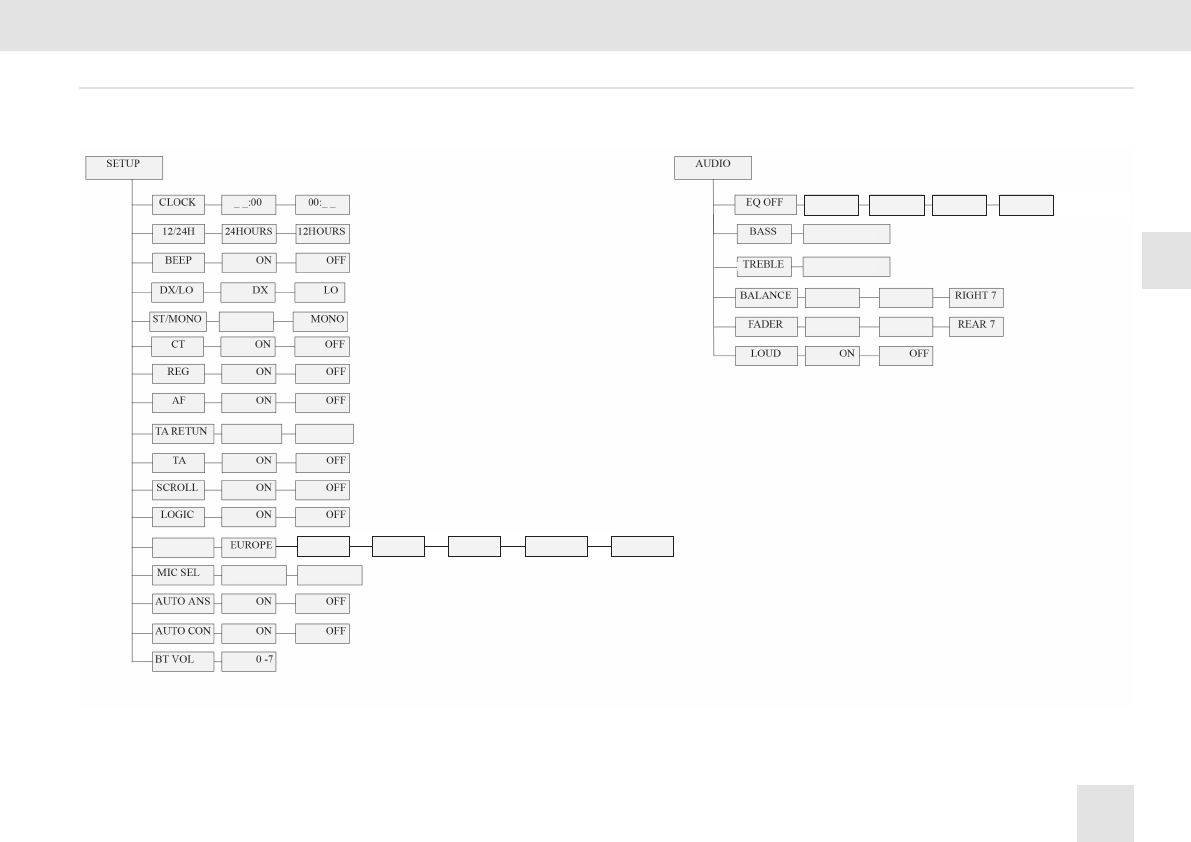Click the "_ _:00" hour setting box
1191x842 pixels.
point(248,205)
